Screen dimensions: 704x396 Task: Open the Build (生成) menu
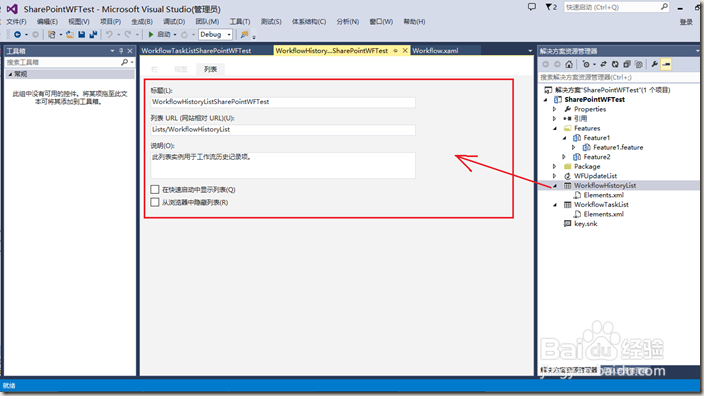[x=142, y=22]
